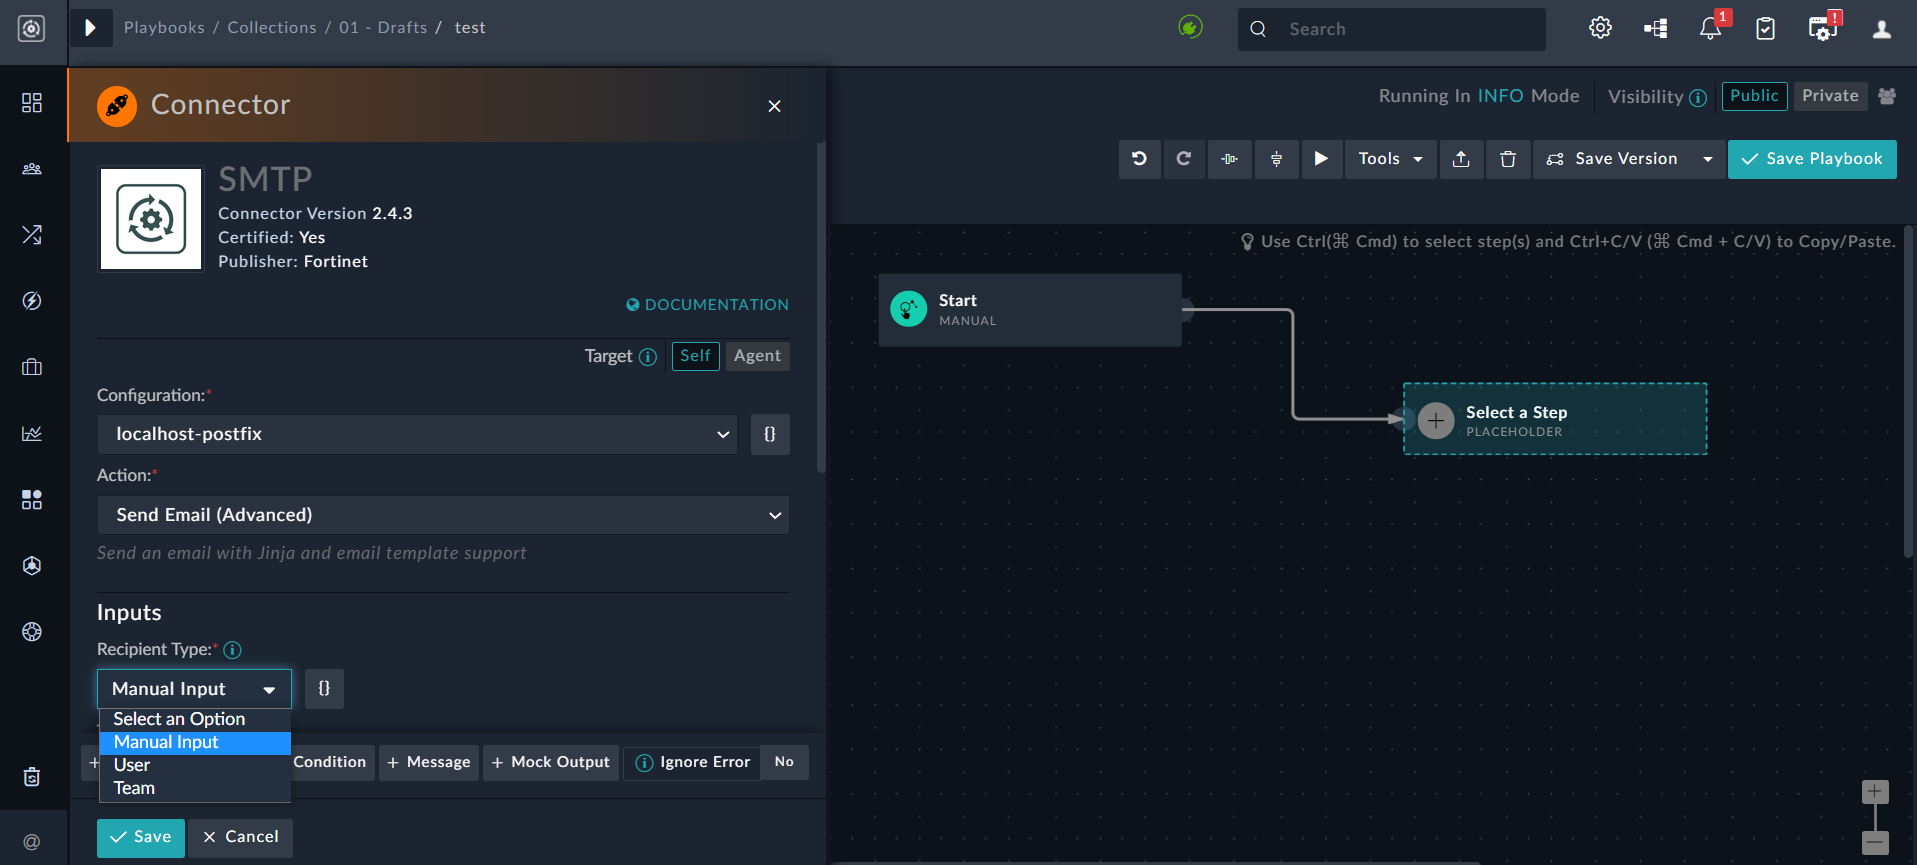Choose the Team option in recipient list
This screenshot has height=865, width=1917.
pos(135,788)
